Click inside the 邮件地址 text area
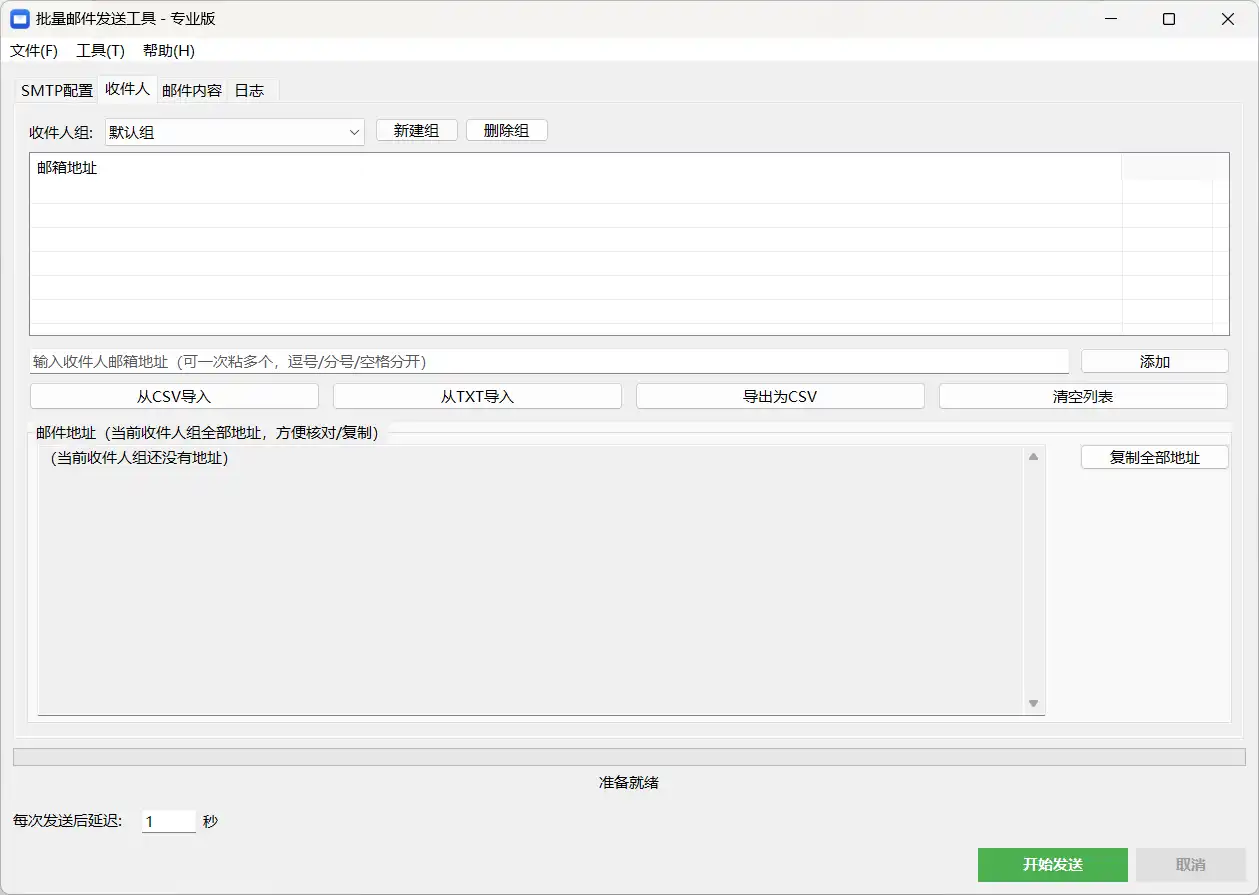This screenshot has height=895, width=1259. (x=531, y=580)
